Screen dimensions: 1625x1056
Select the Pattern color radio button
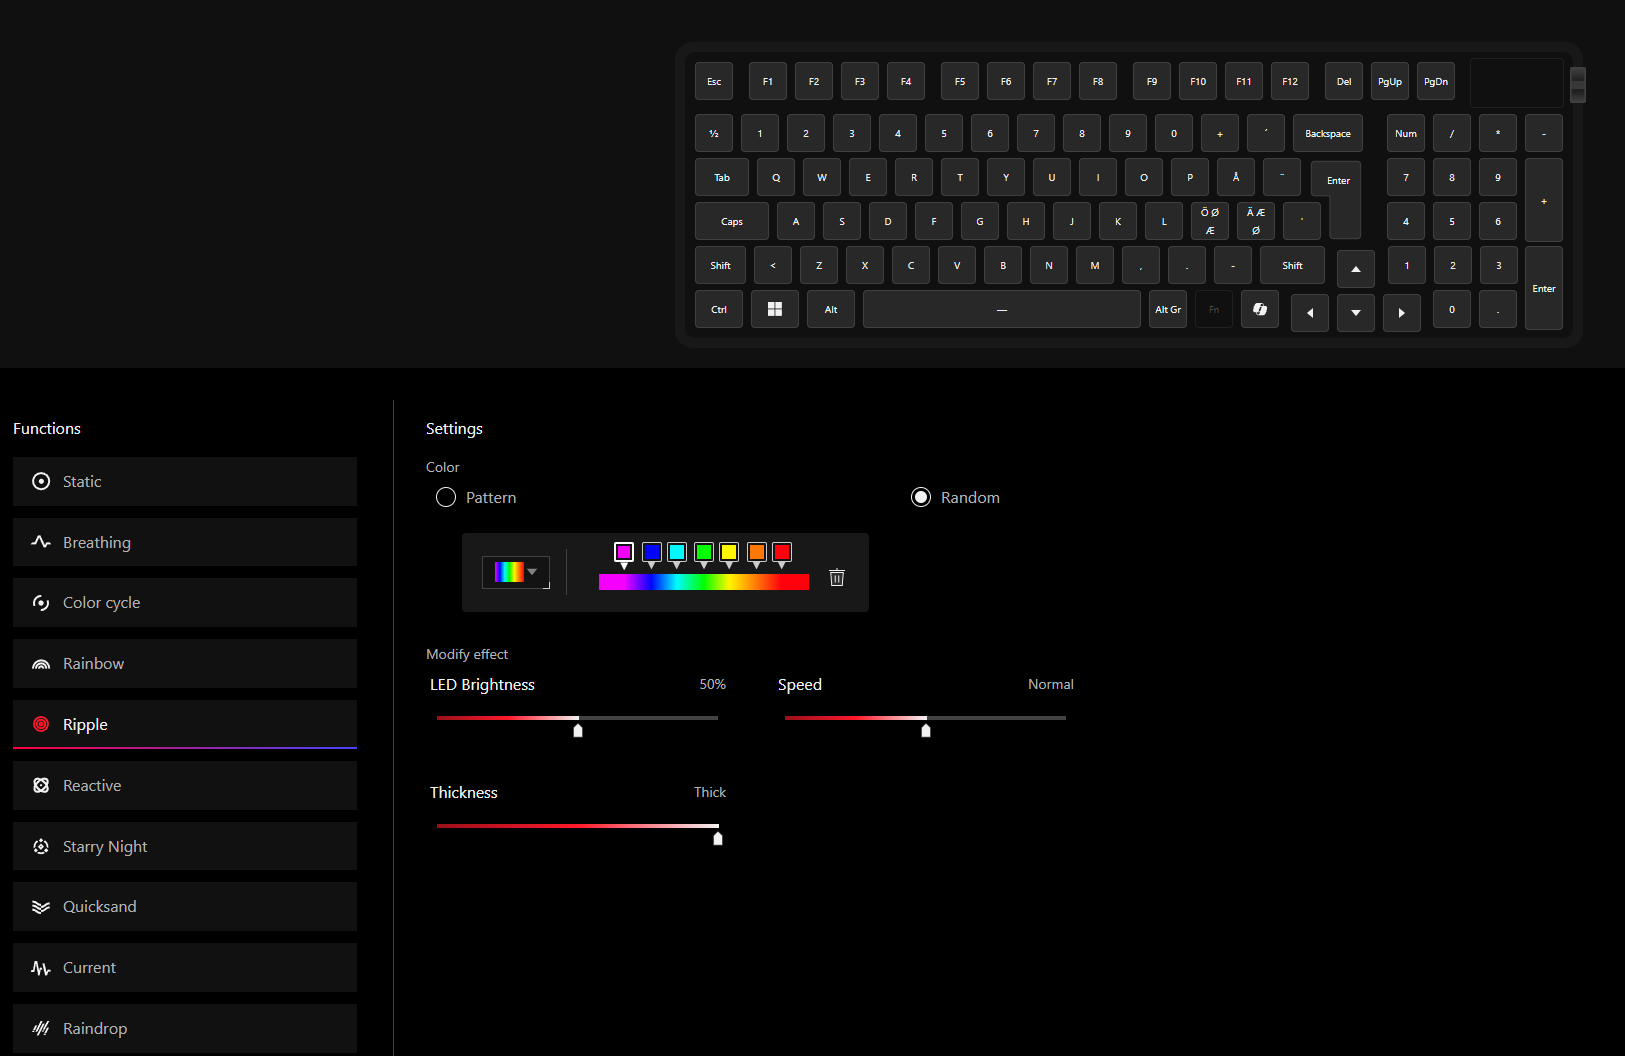tap(446, 498)
